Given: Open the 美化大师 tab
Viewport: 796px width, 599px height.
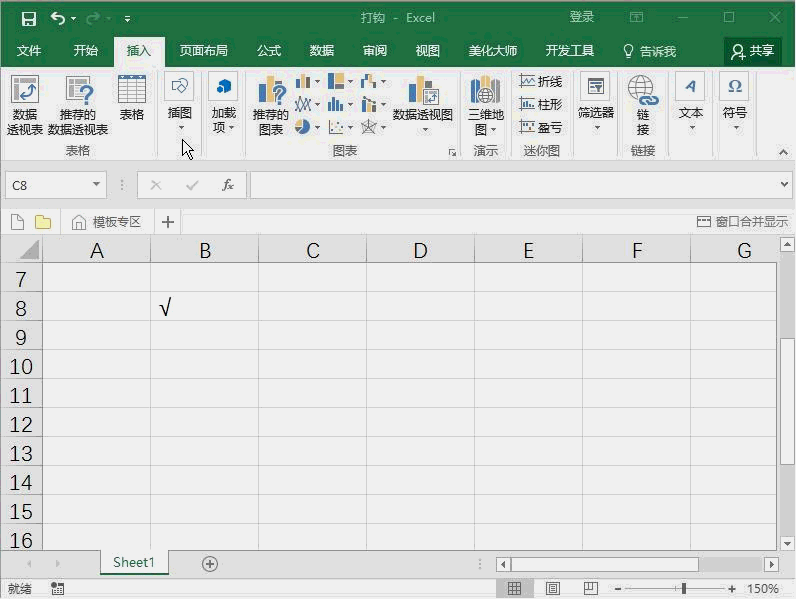Looking at the screenshot, I should [x=492, y=51].
